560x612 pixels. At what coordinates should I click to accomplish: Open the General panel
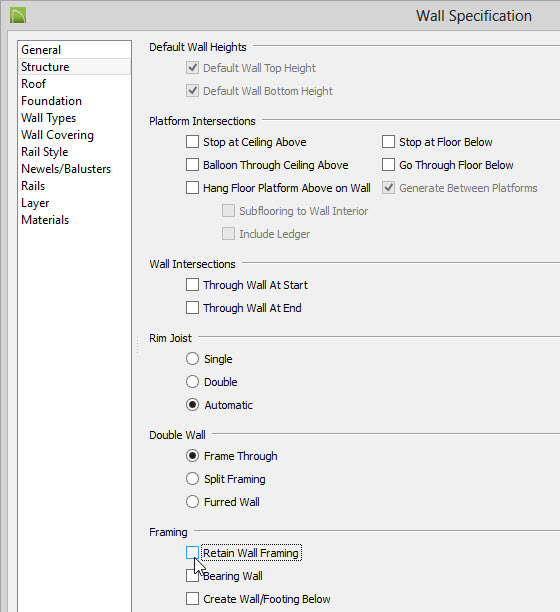(41, 50)
